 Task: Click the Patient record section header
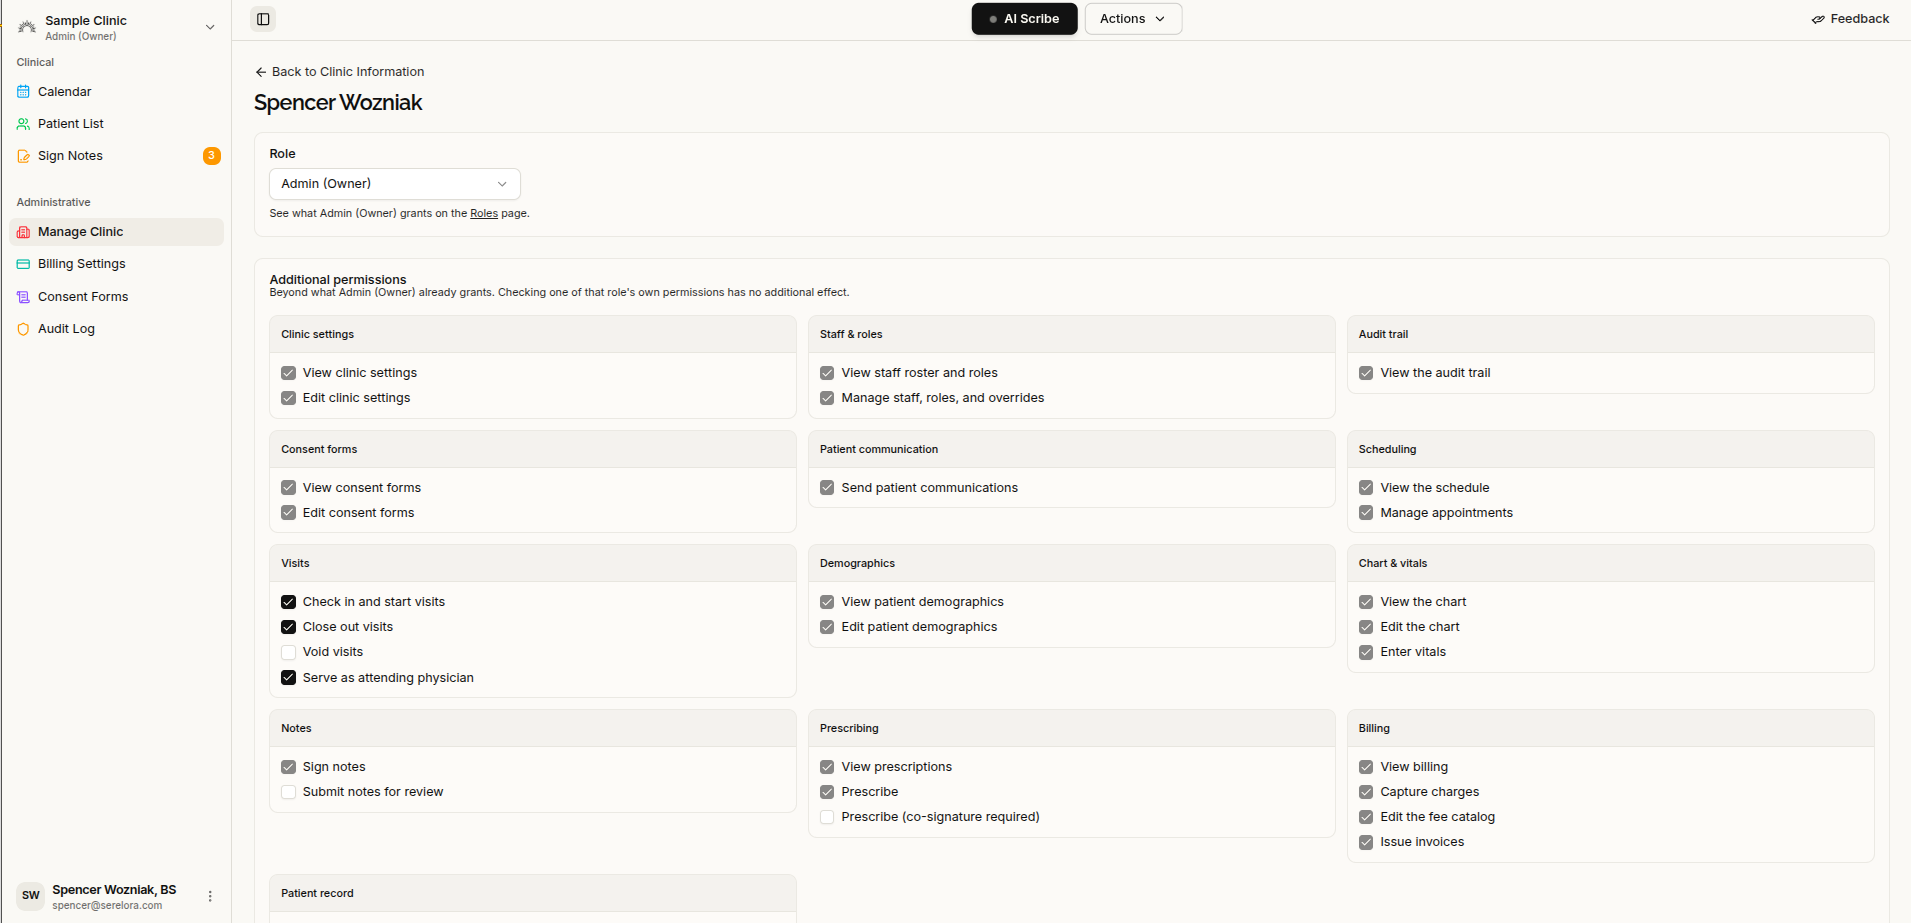point(533,893)
